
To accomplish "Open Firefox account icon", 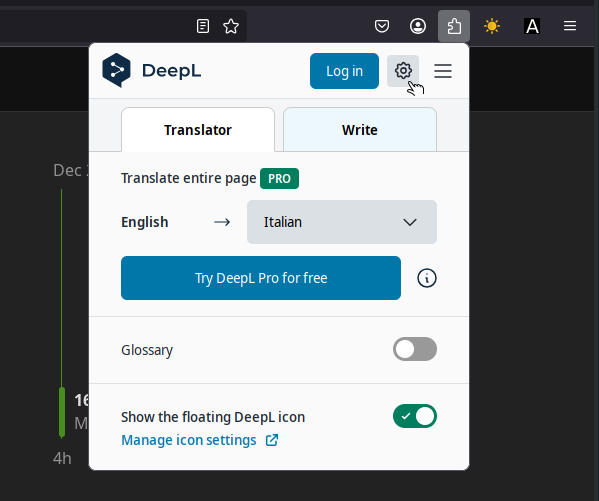I will point(418,26).
